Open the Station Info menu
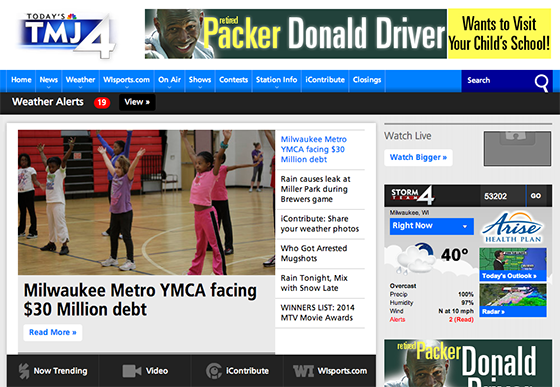This screenshot has height=387, width=560. [x=276, y=80]
